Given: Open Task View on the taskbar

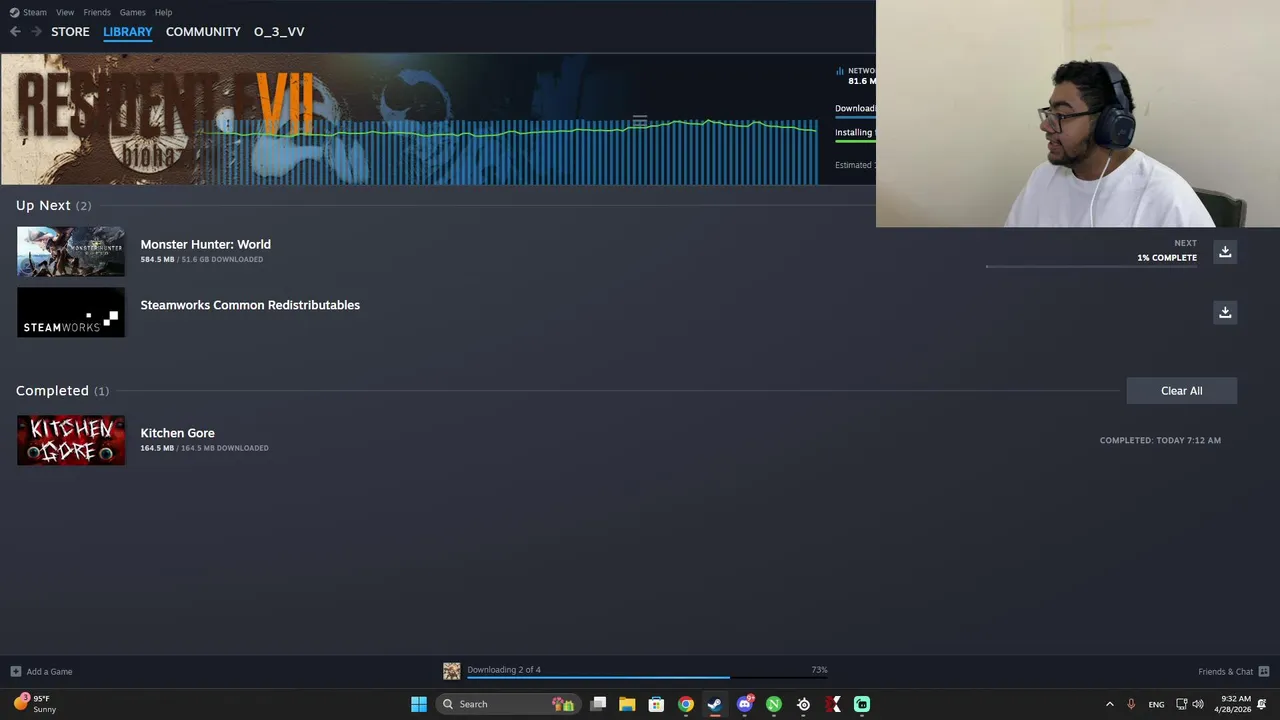Looking at the screenshot, I should point(598,704).
